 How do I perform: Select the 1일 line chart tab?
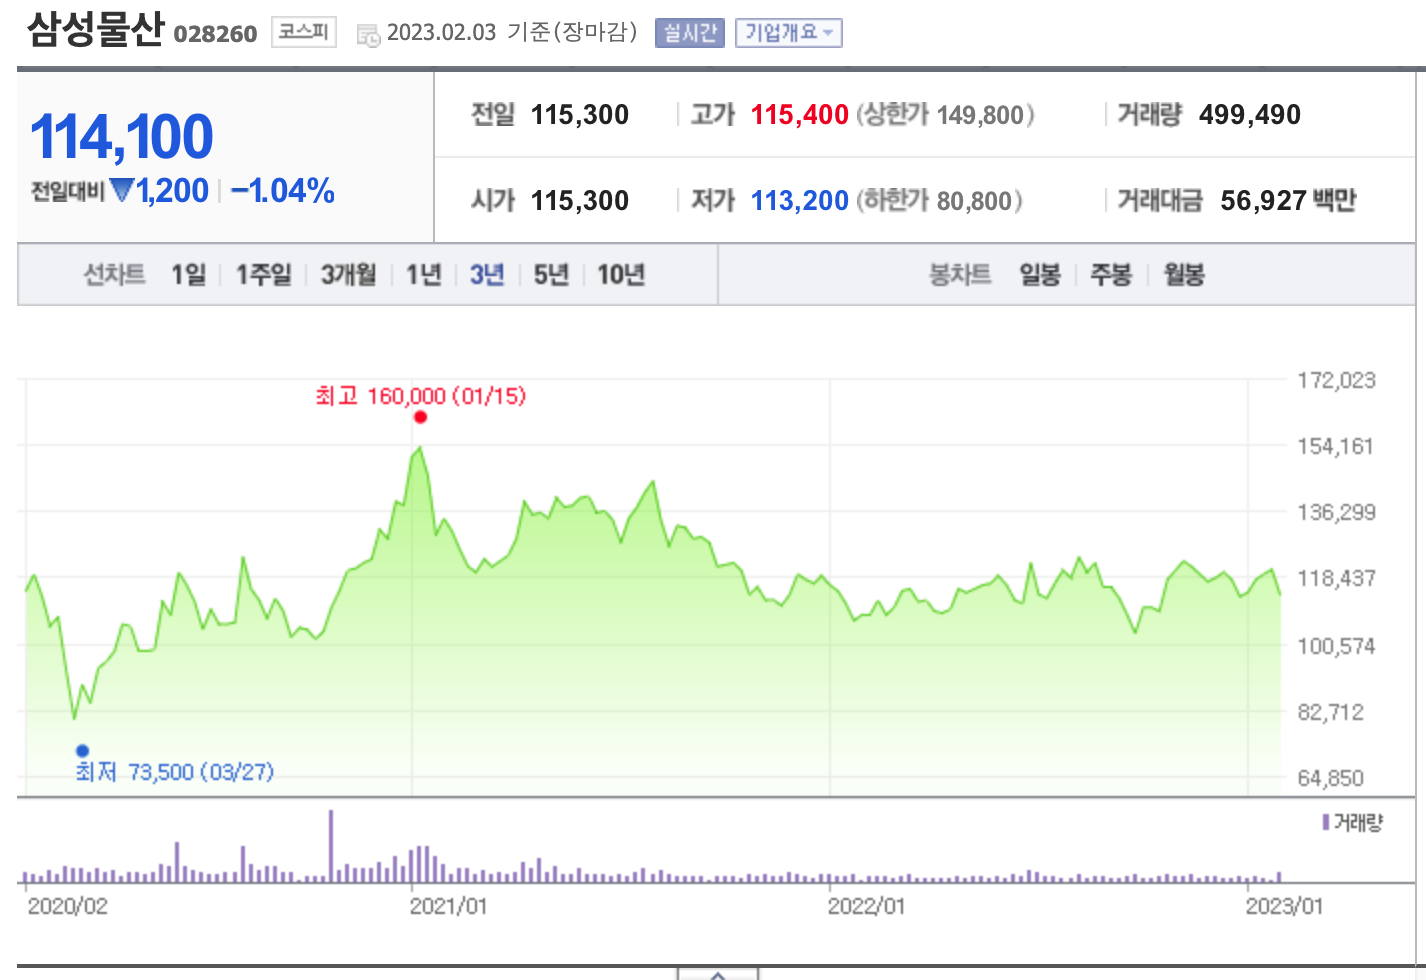[x=188, y=274]
